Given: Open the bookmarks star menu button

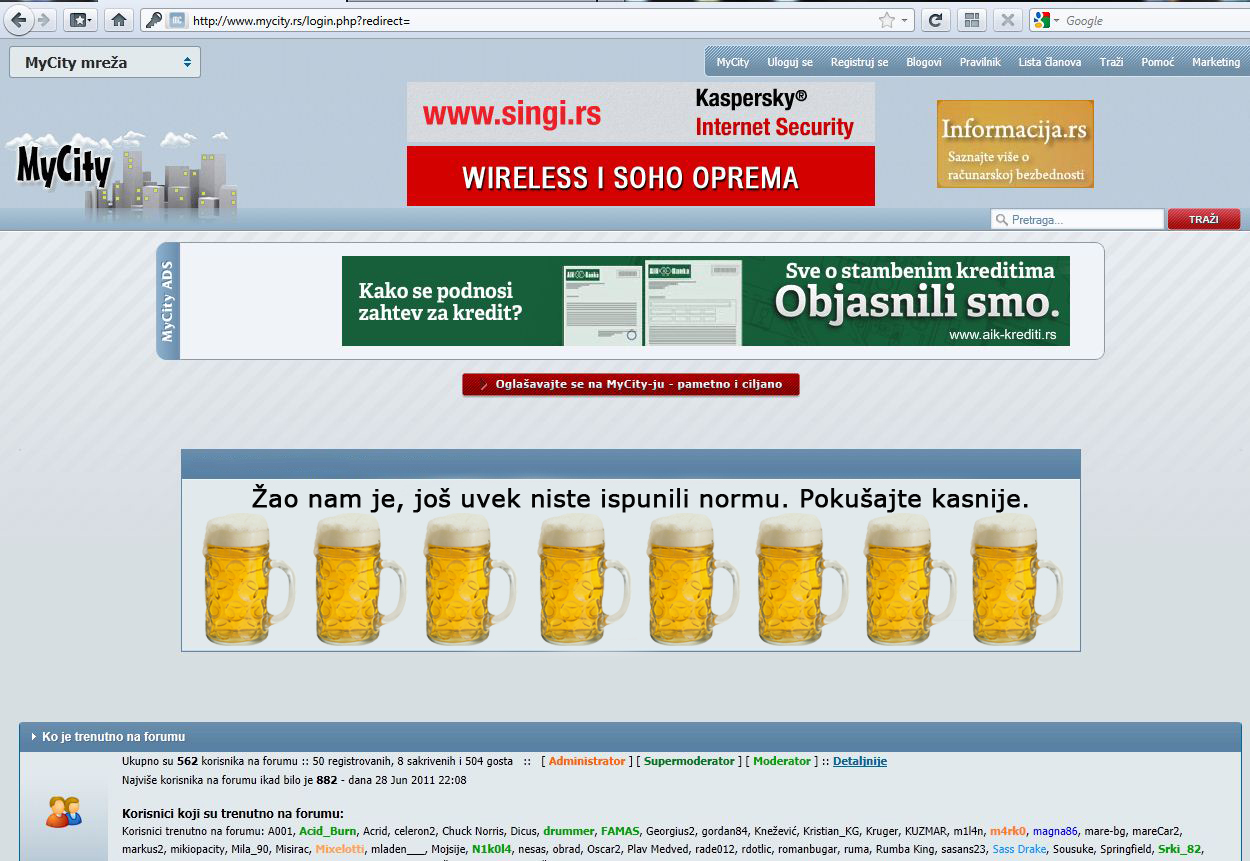Looking at the screenshot, I should click(80, 20).
